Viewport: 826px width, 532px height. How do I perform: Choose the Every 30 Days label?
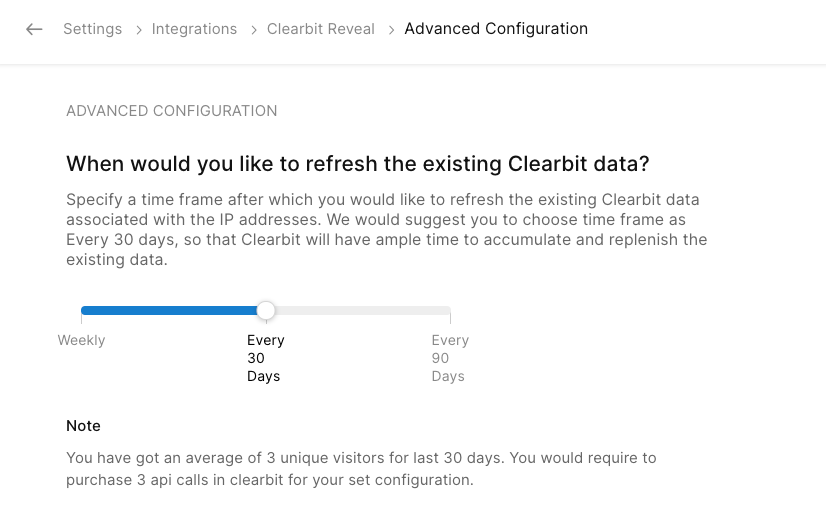[x=265, y=358]
